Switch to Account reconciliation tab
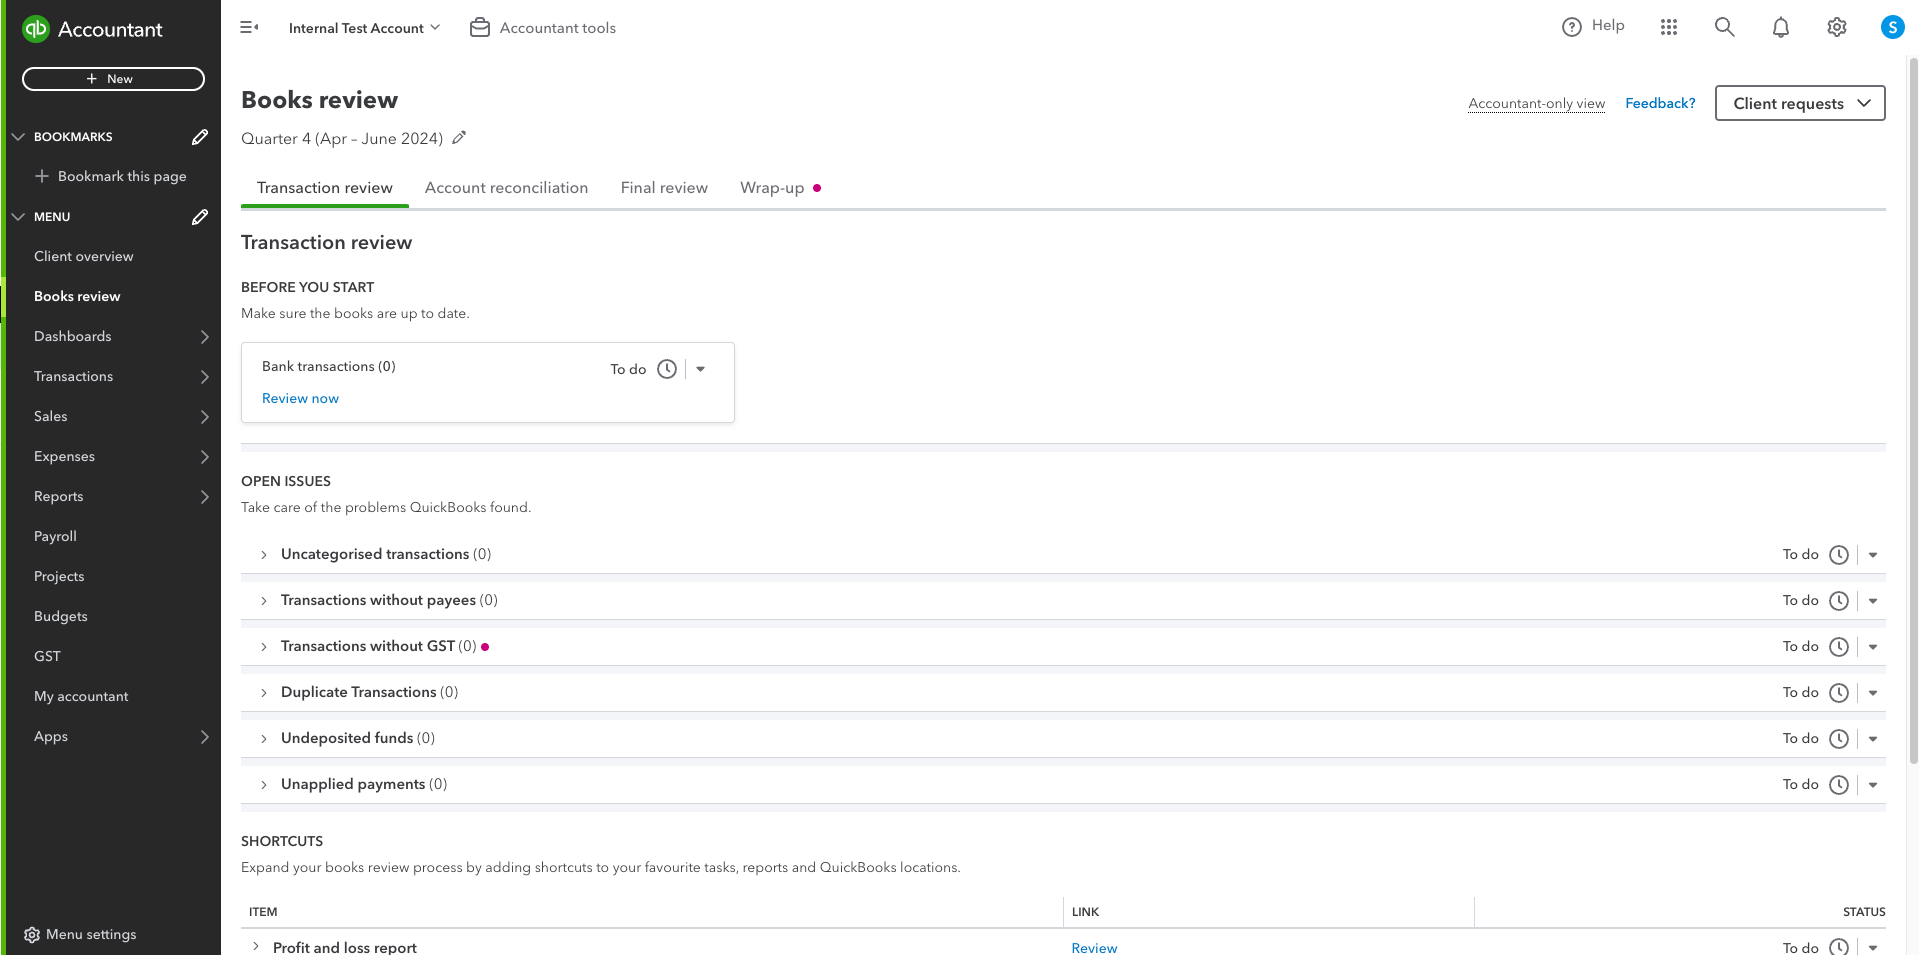 coord(506,188)
